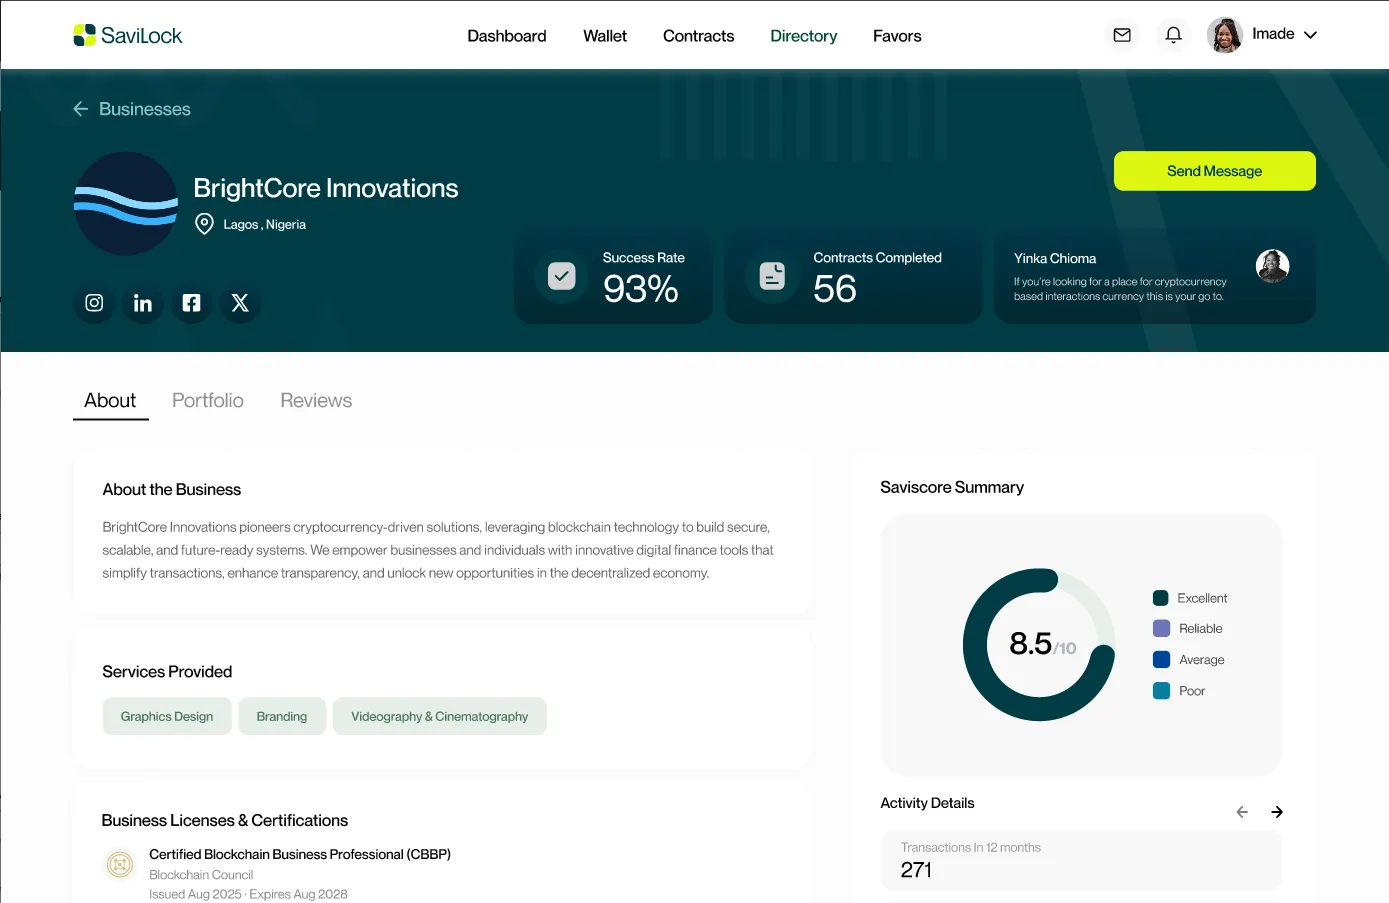This screenshot has height=903, width=1389.
Task: Click the Success Rate checkmark badge icon
Action: [561, 277]
